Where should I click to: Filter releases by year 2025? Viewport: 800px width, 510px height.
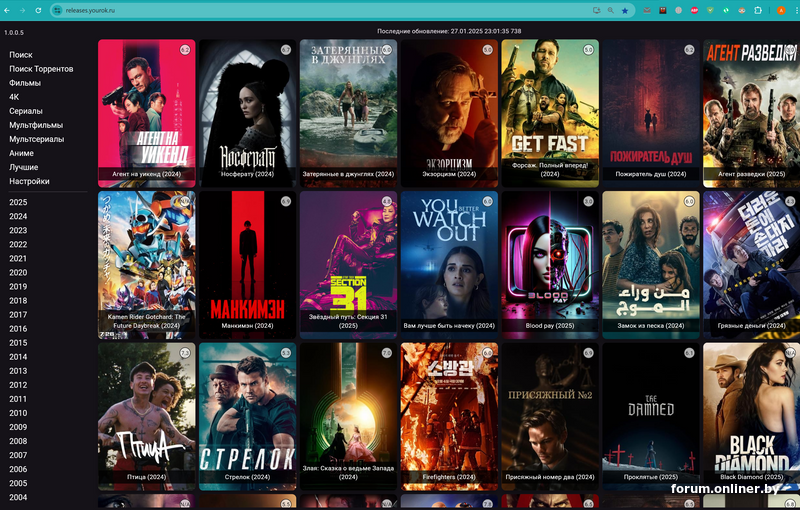pyautogui.click(x=18, y=202)
